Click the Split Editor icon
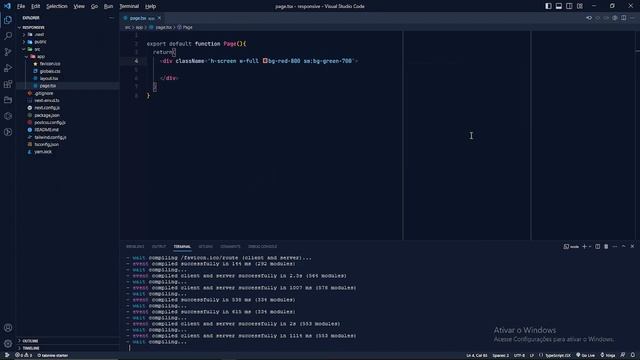640x360 pixels. pyautogui.click(x=624, y=18)
